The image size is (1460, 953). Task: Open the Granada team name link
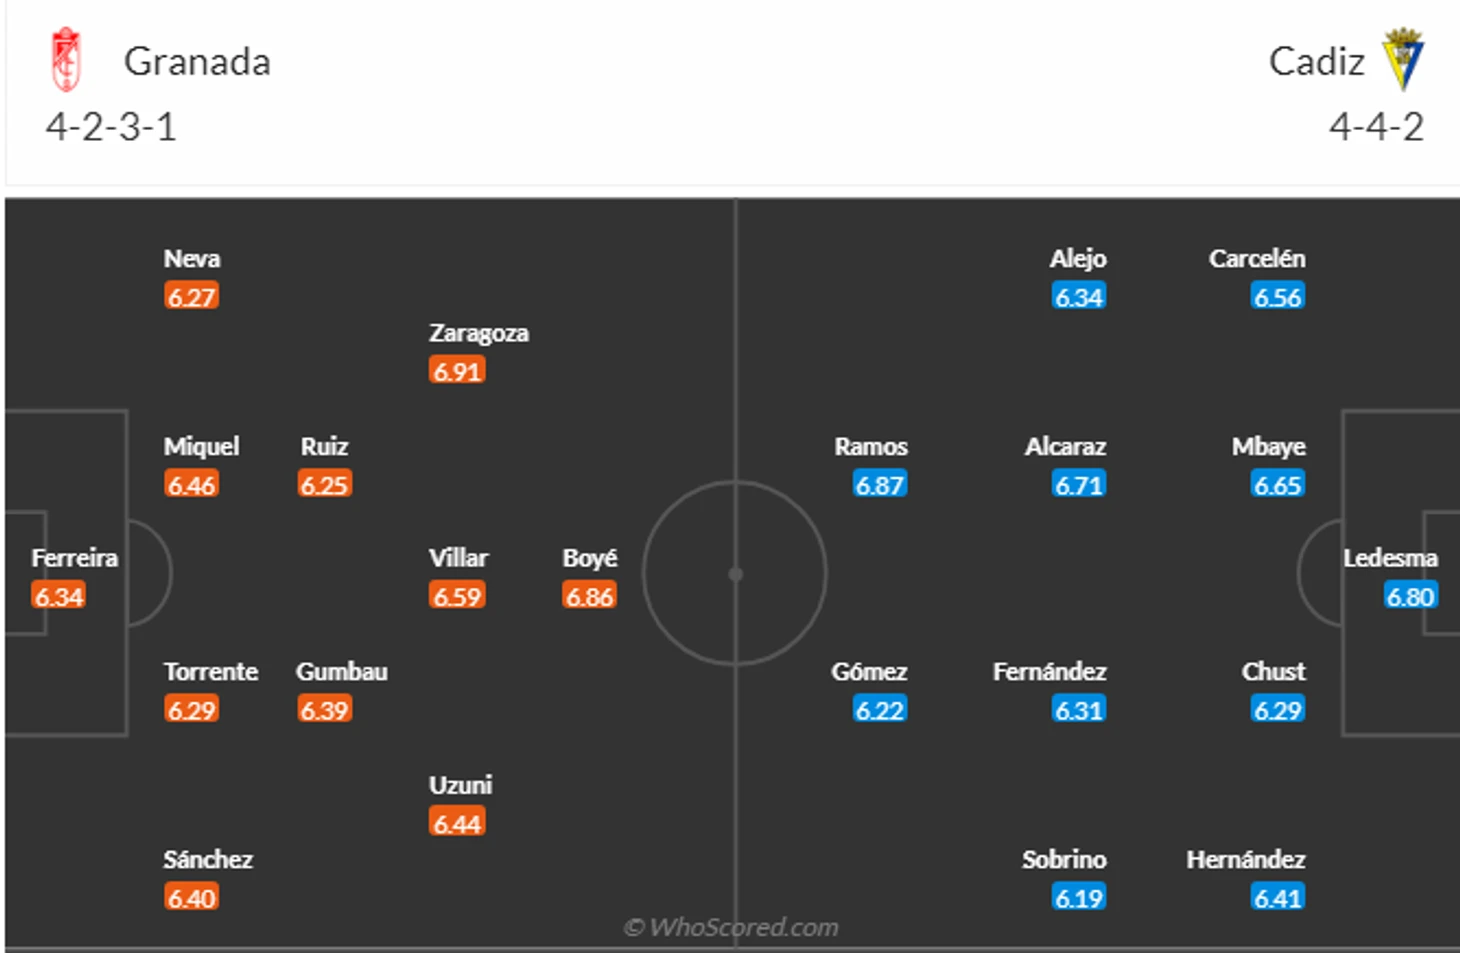point(197,62)
